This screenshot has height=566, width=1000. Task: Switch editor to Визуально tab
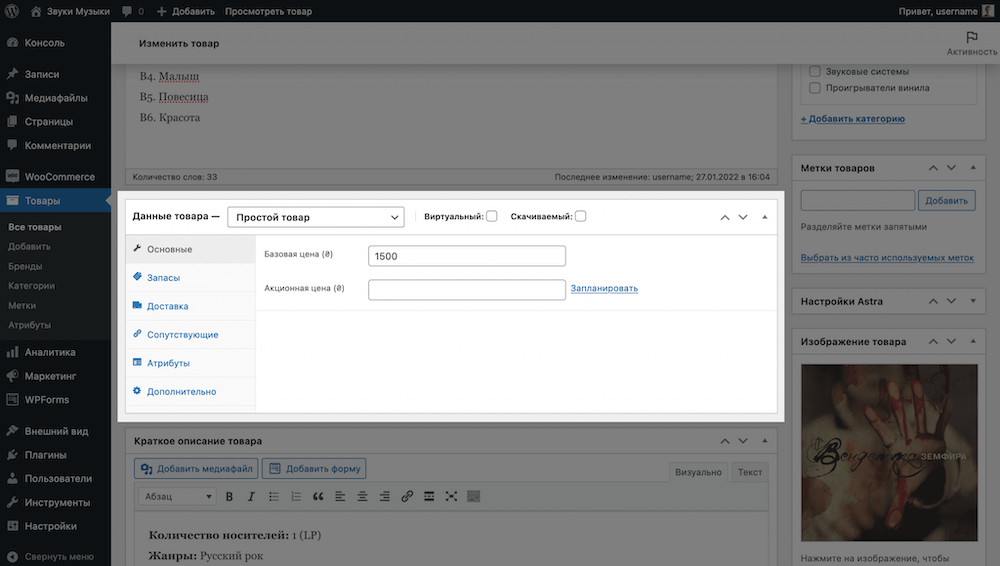point(698,472)
